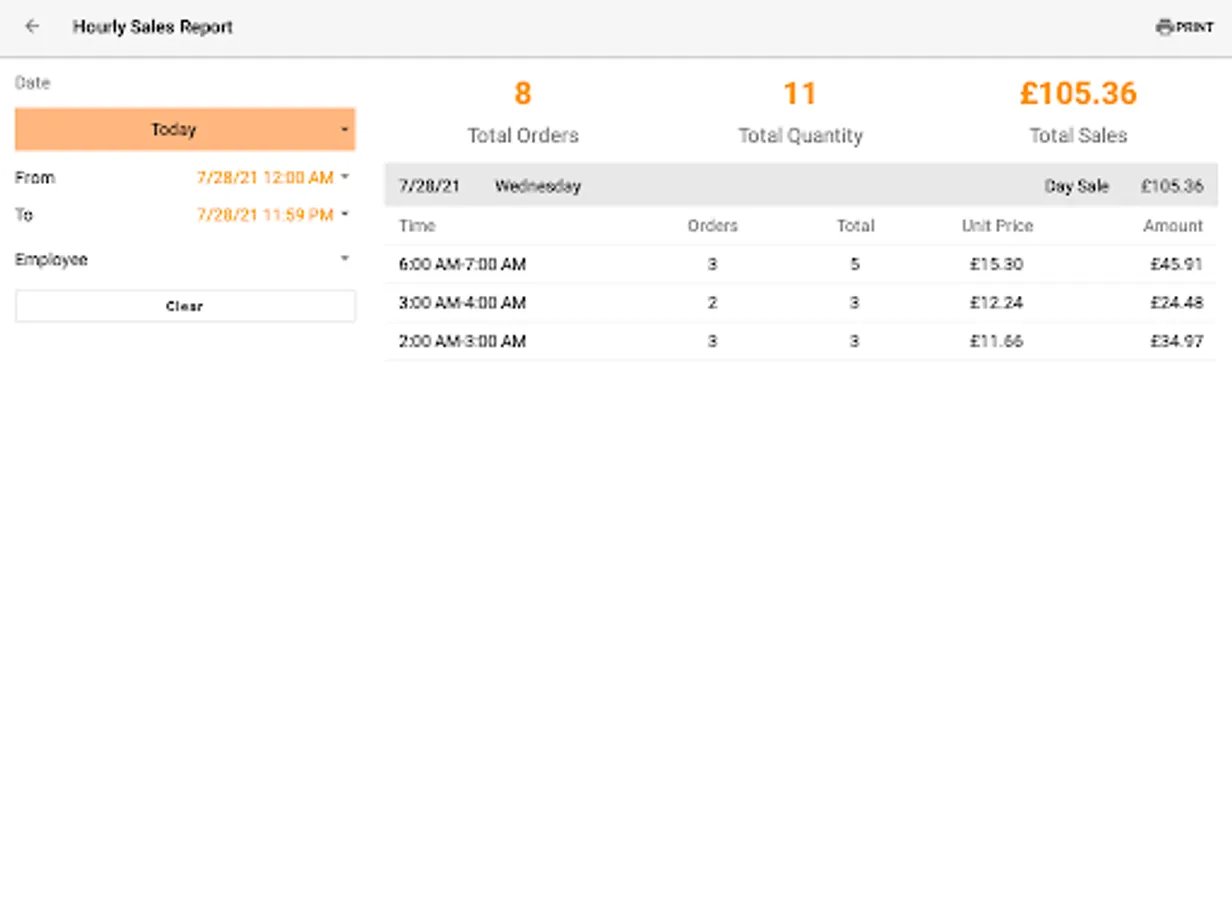Viewport: 1232px width, 900px height.
Task: Expand the To date-time picker arrow
Action: coord(345,214)
